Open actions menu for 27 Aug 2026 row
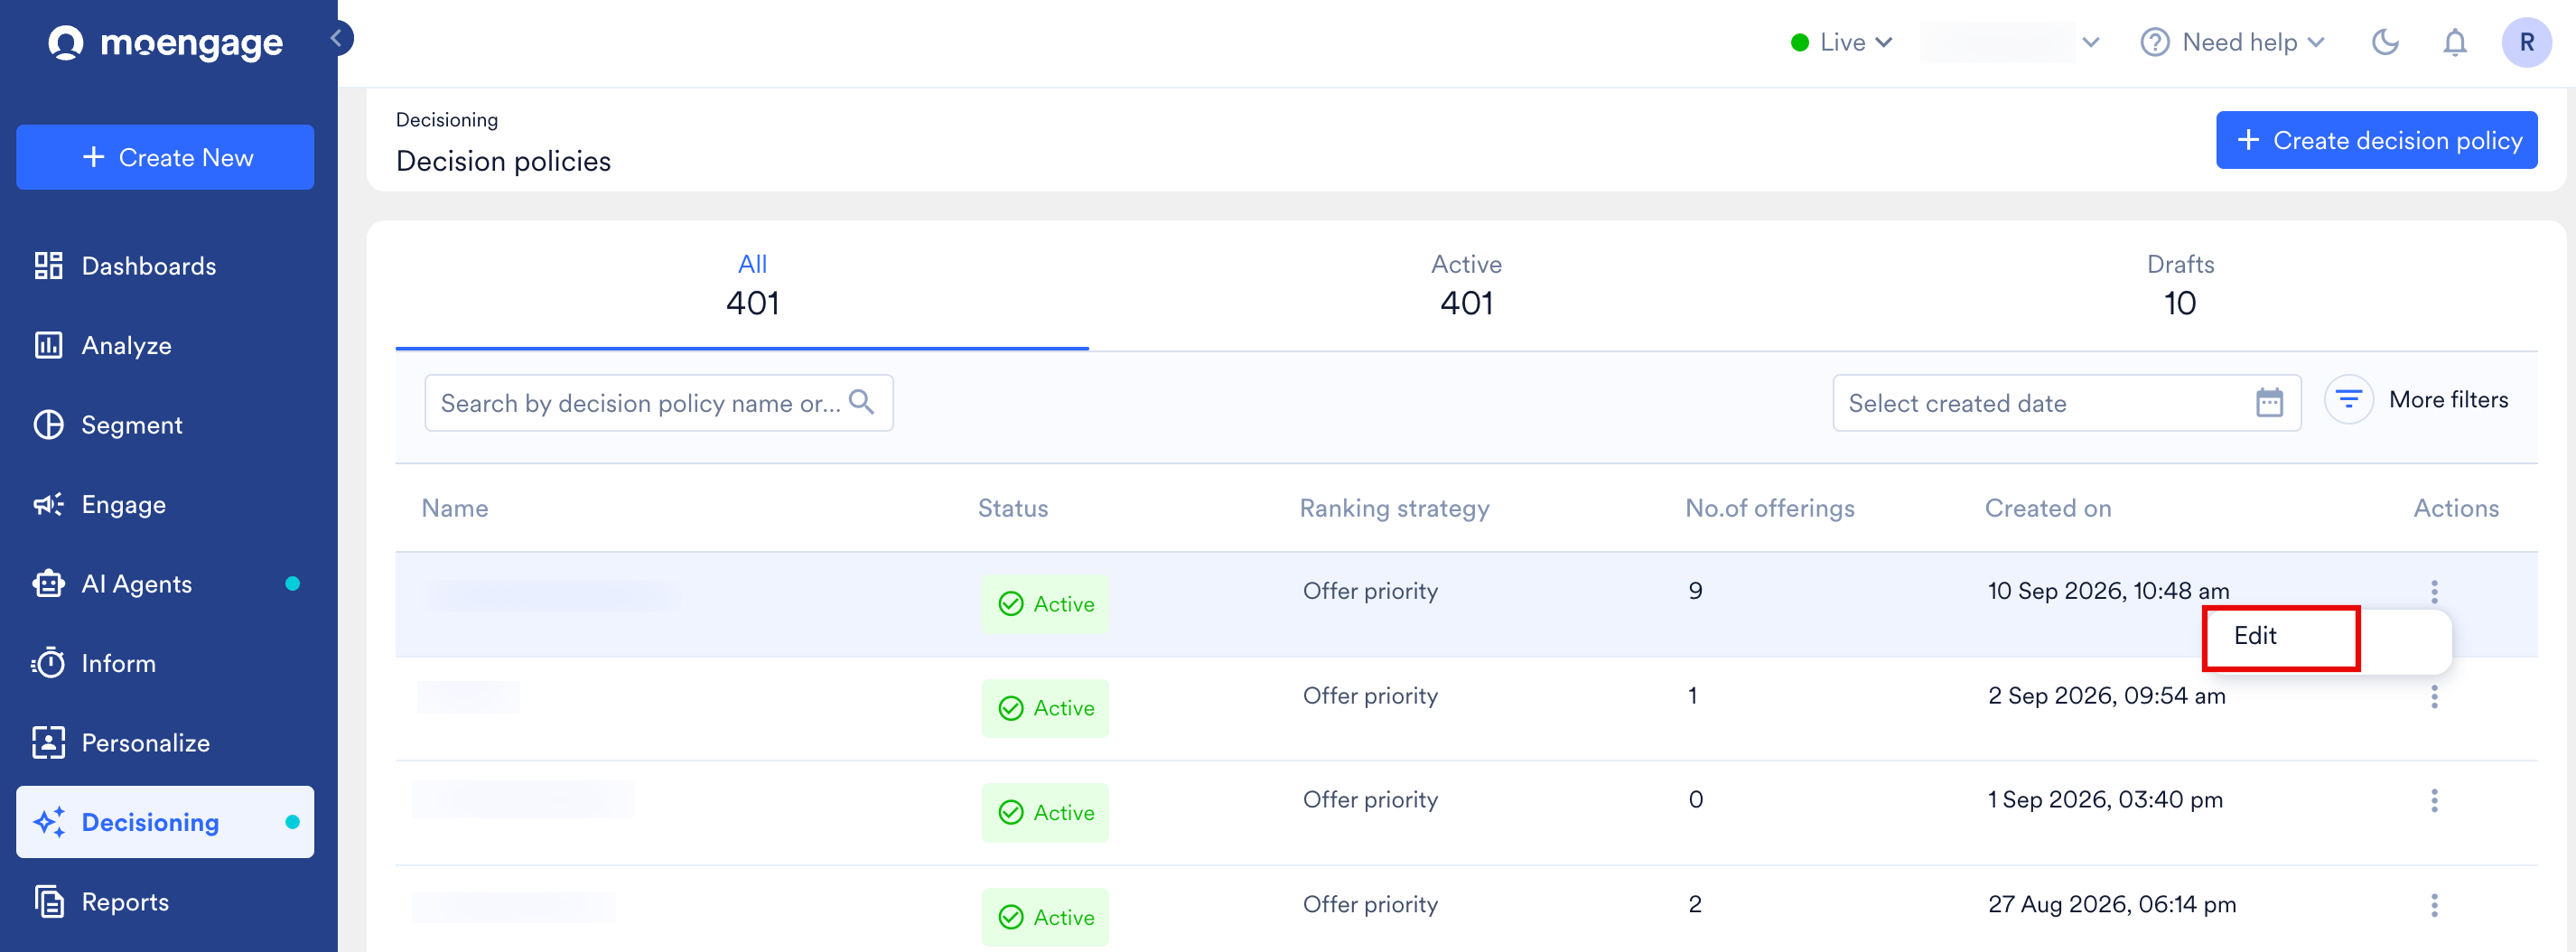Viewport: 2576px width, 952px height. click(2433, 905)
